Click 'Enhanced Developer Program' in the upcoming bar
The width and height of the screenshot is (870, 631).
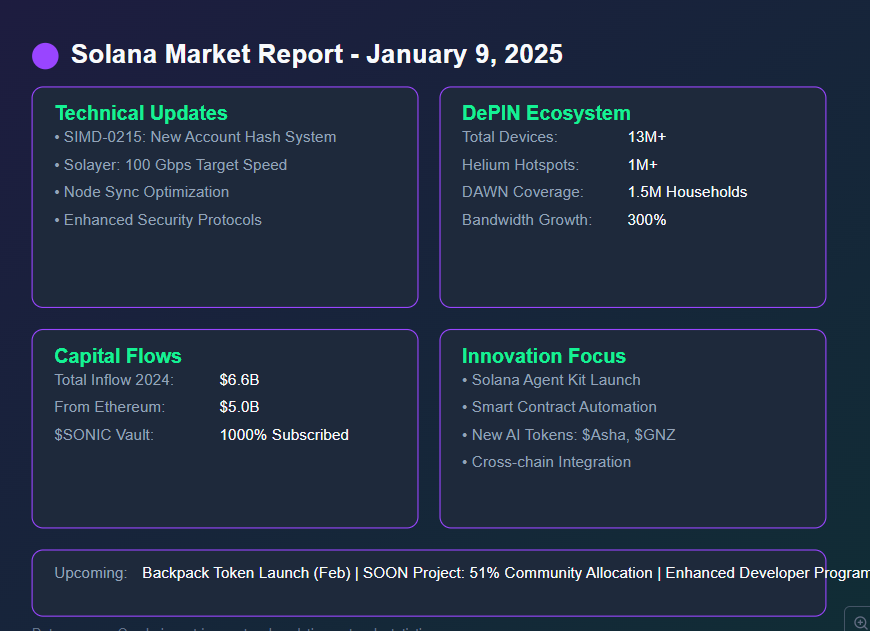coord(767,573)
